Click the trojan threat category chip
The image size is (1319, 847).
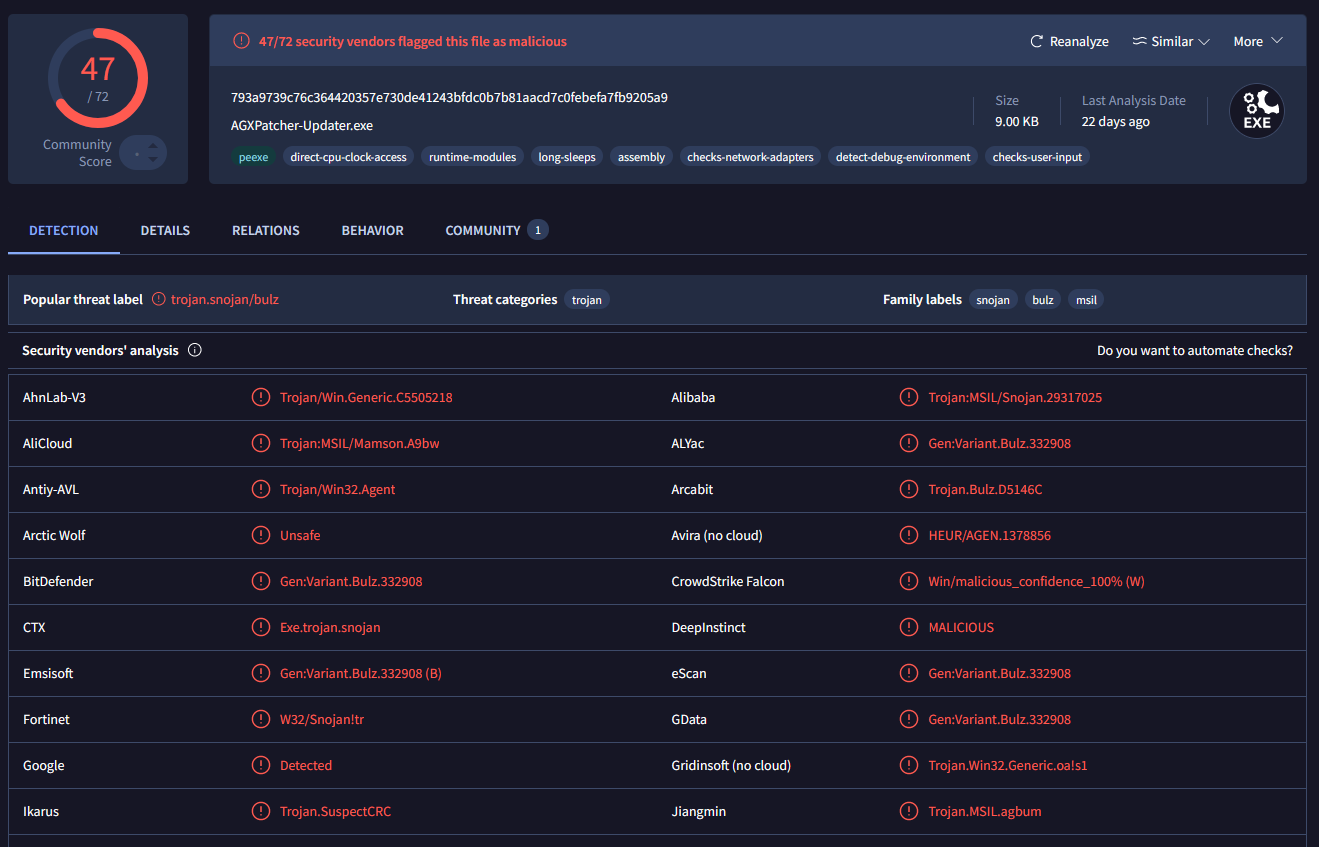587,300
